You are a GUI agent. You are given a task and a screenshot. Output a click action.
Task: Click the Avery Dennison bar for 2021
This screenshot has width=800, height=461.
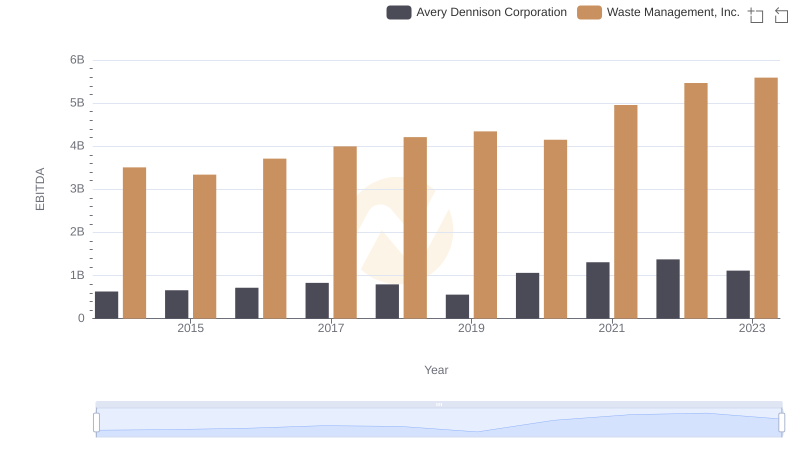[x=597, y=290]
